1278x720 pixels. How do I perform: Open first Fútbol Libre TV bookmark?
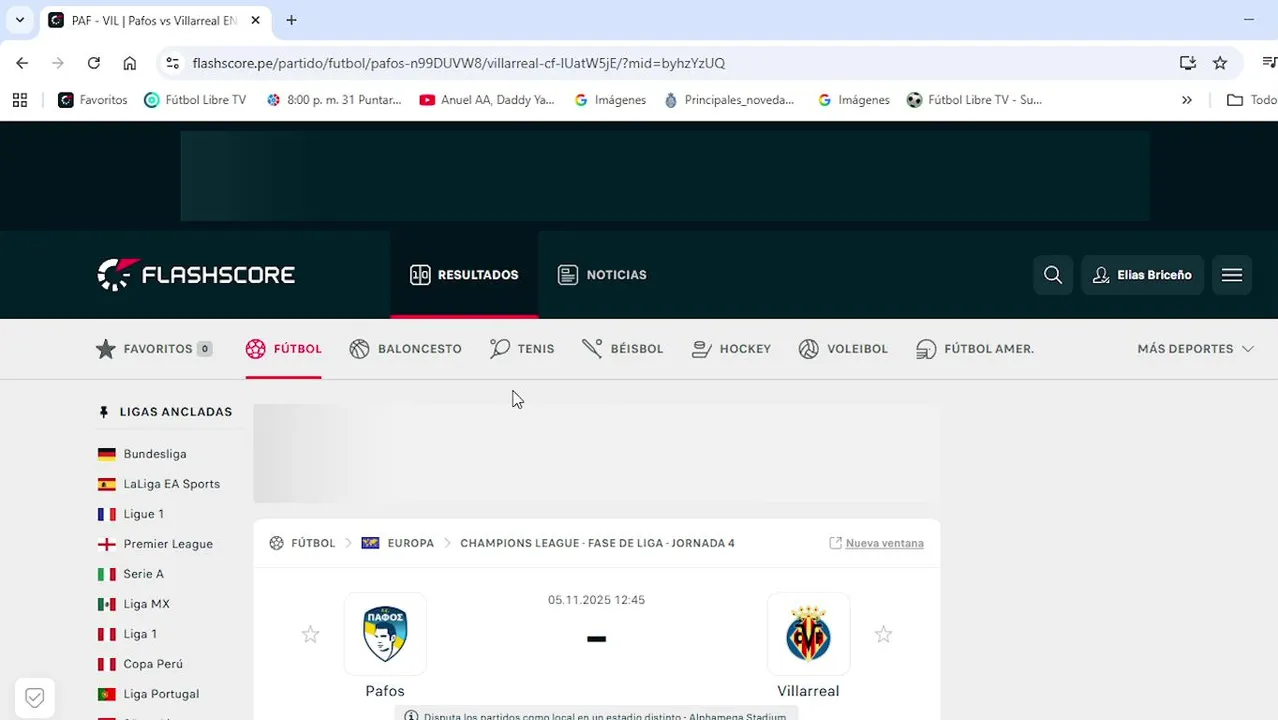pyautogui.click(x=195, y=100)
